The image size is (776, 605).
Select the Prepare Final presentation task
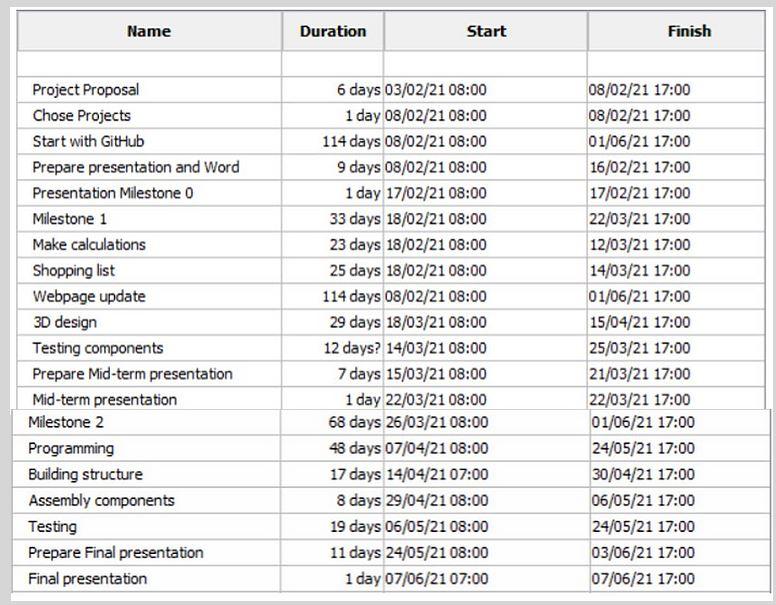(x=115, y=552)
